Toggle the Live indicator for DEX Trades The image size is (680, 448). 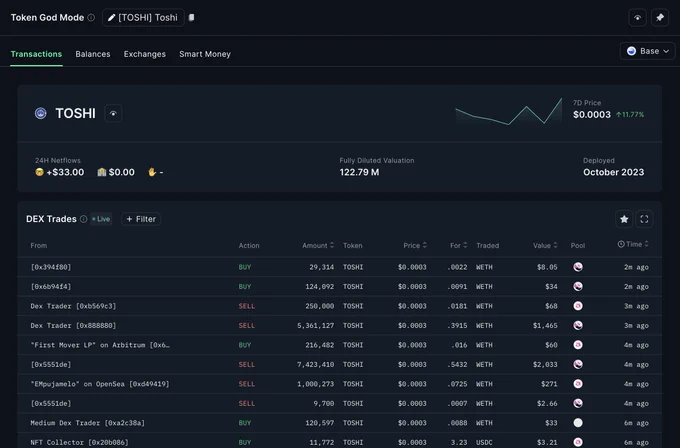(x=101, y=219)
